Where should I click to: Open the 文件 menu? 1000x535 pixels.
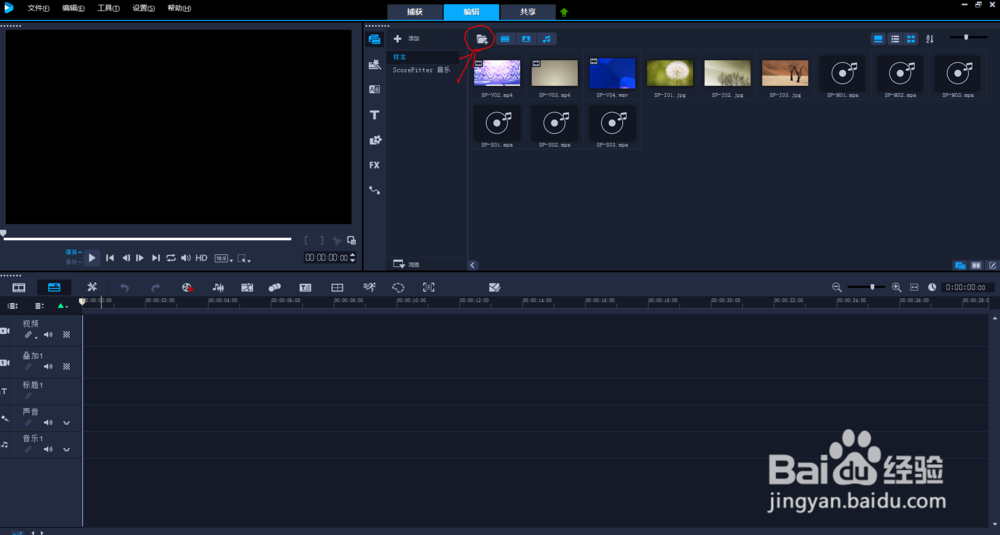coord(38,8)
